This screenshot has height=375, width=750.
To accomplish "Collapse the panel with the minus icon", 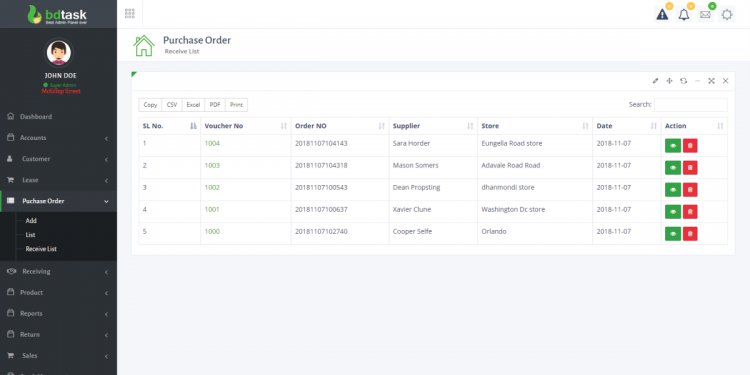I will (x=697, y=81).
